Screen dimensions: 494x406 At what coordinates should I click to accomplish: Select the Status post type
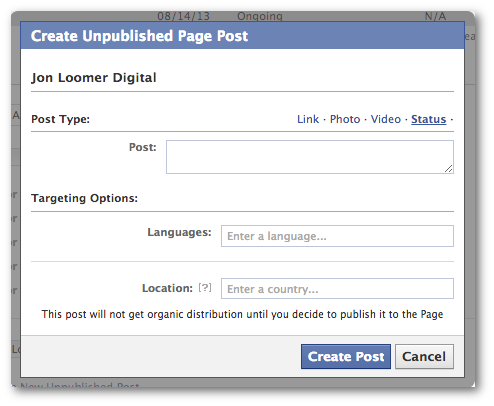click(428, 119)
